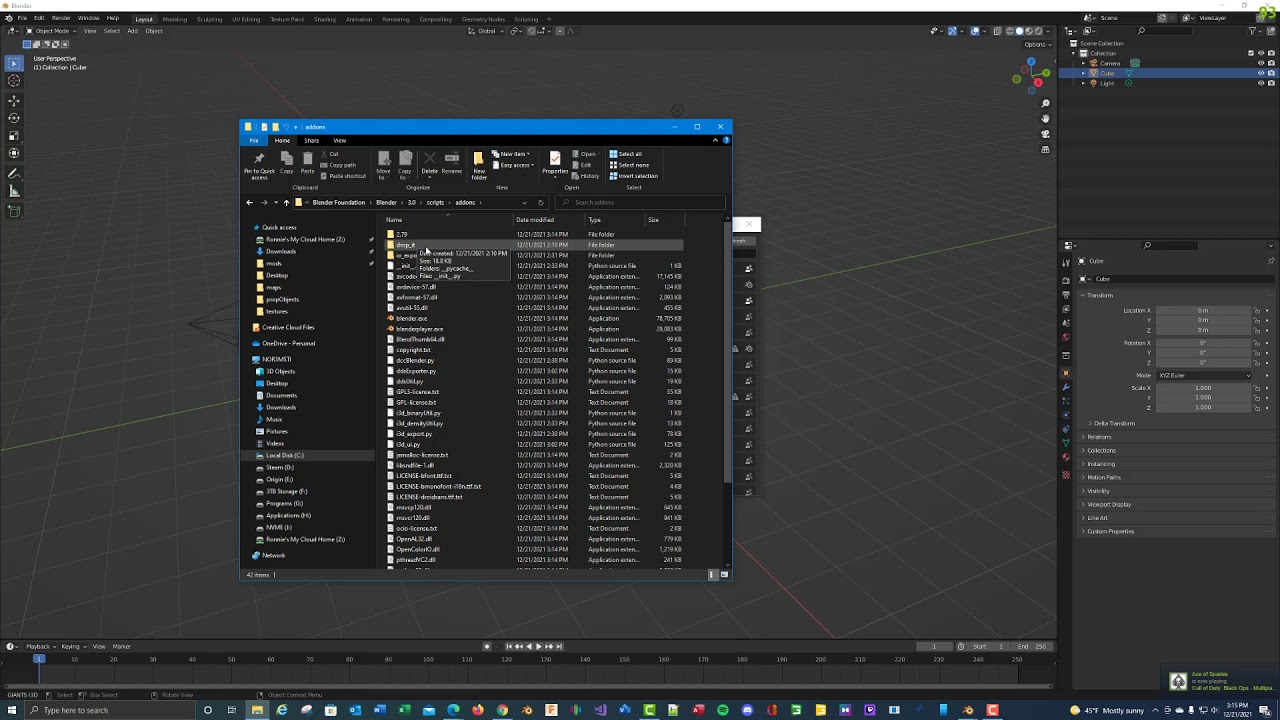Open the View tab in Explorer
1280x720 pixels.
(340, 140)
